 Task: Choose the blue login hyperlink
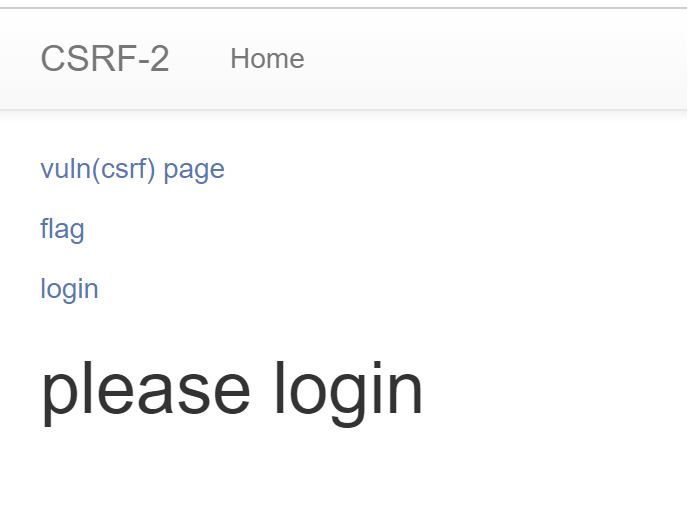[x=69, y=289]
